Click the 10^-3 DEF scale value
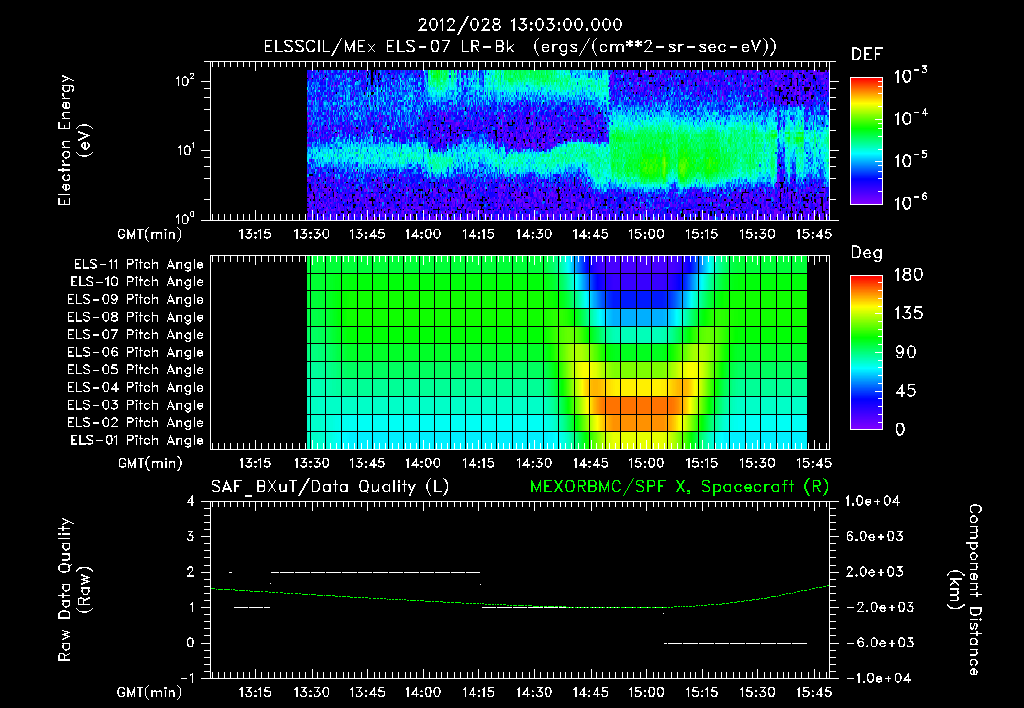1024x708 pixels. [x=910, y=76]
